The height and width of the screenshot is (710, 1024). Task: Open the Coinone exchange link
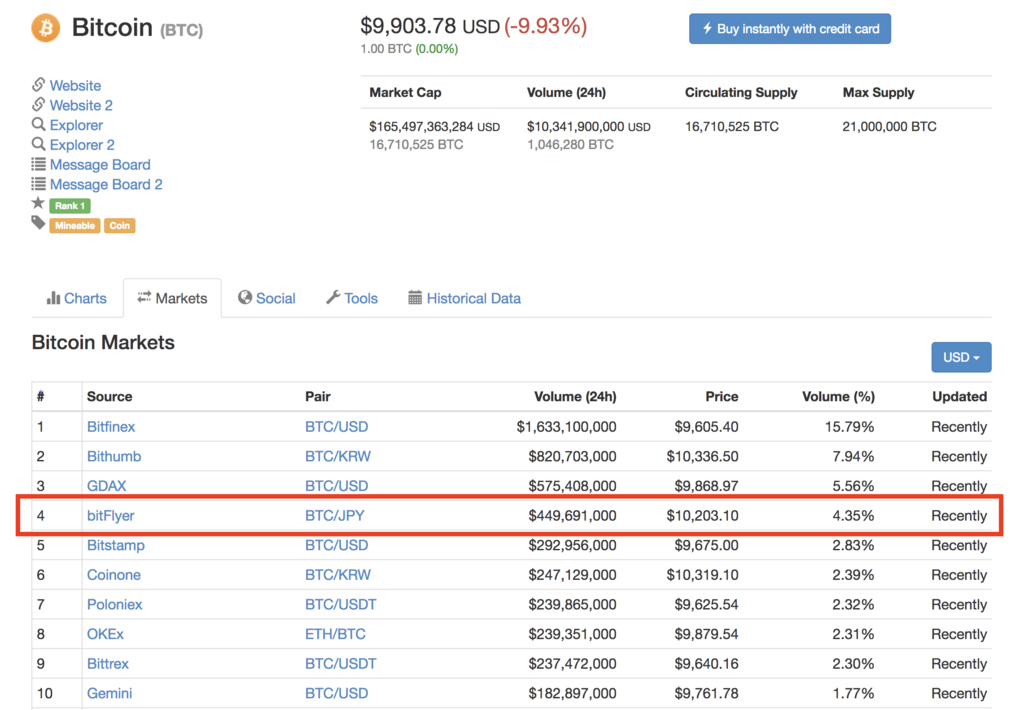coord(114,575)
